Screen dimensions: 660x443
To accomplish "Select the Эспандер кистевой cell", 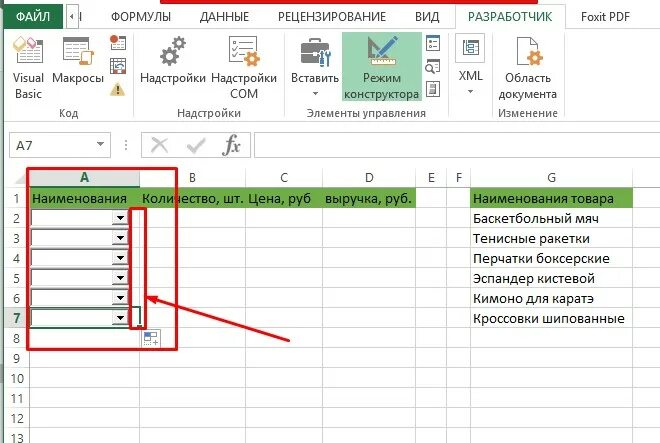I will tap(551, 278).
